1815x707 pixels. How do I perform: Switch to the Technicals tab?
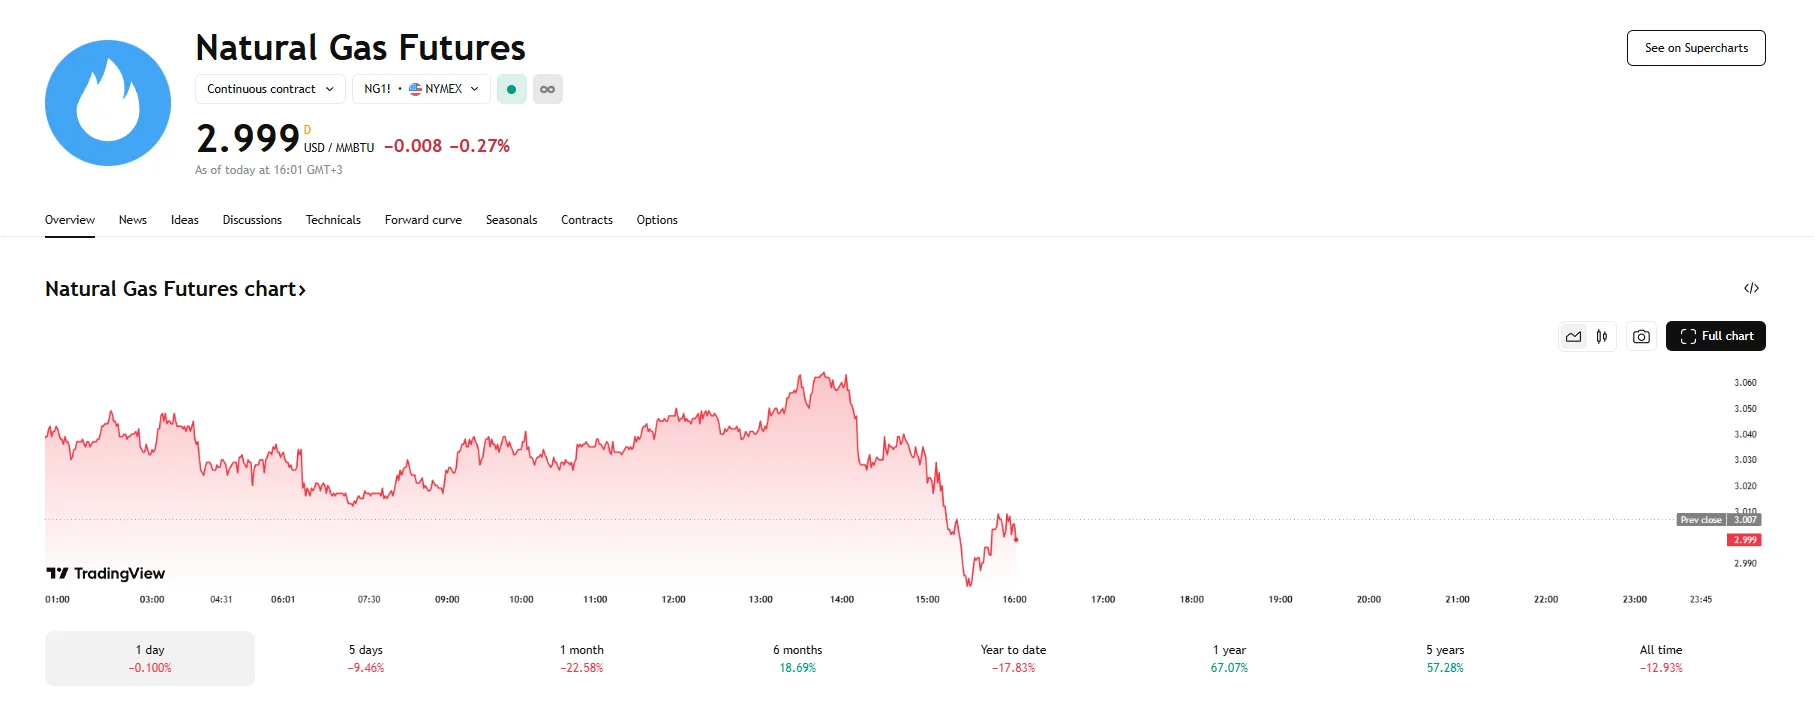click(x=333, y=220)
